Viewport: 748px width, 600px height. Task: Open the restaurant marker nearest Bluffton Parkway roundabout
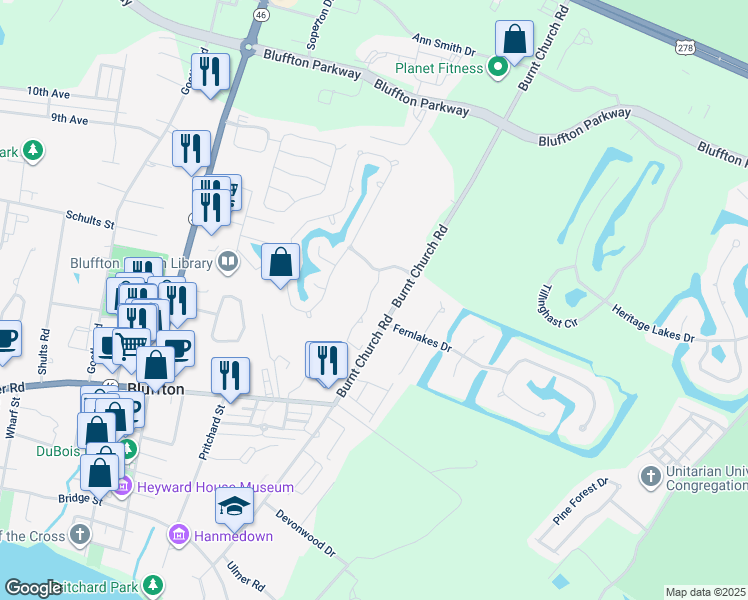click(x=211, y=72)
